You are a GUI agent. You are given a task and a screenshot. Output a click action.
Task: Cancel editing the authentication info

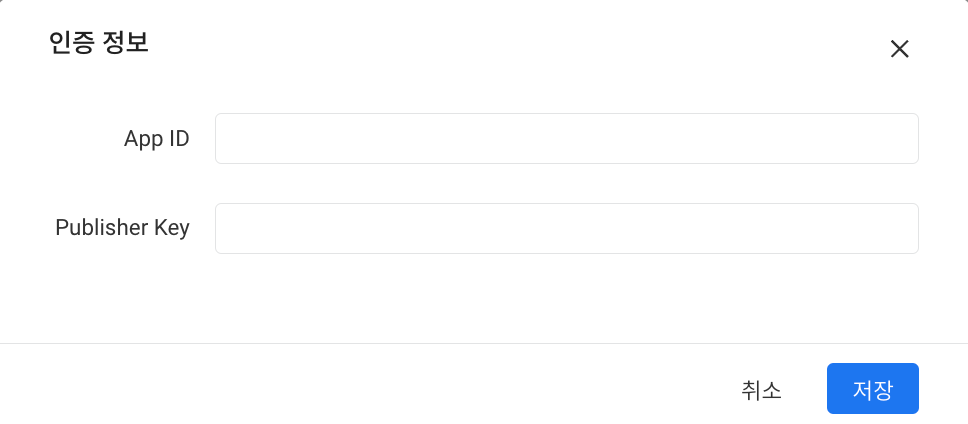click(761, 390)
